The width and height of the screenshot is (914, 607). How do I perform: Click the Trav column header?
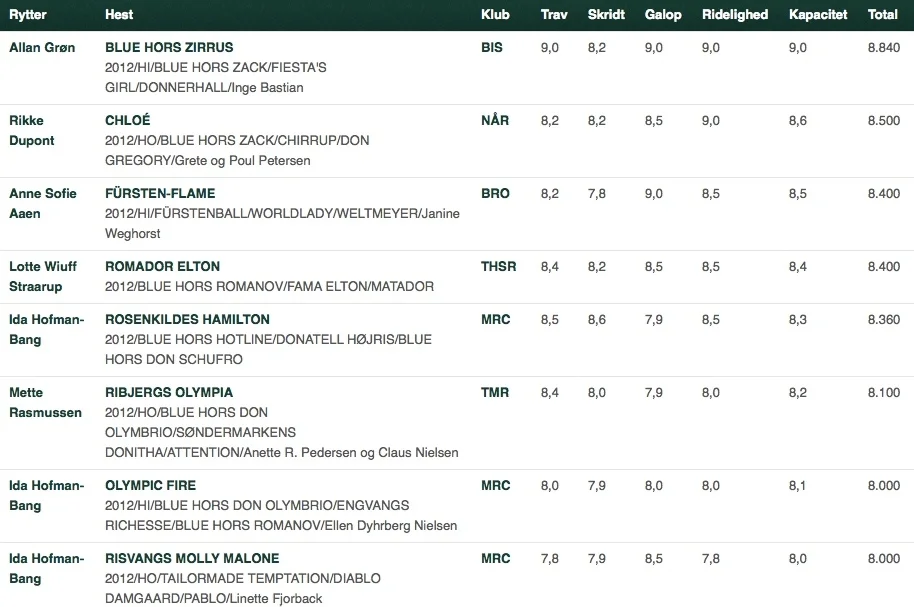(554, 15)
